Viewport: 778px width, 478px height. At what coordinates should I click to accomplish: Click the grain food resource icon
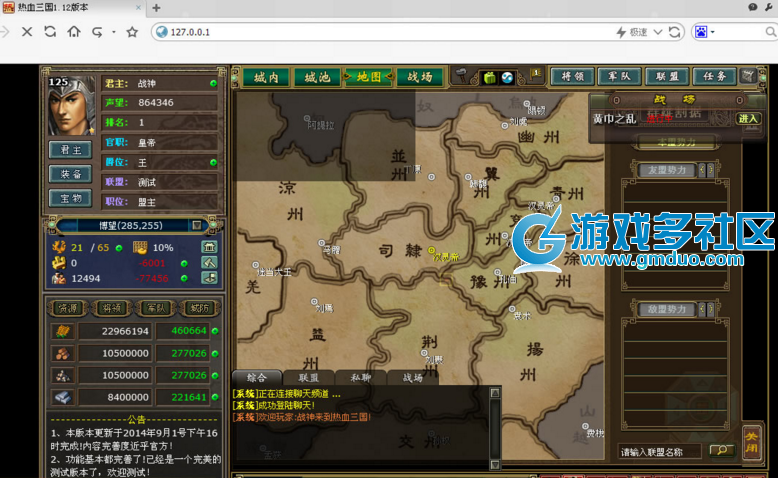(63, 331)
